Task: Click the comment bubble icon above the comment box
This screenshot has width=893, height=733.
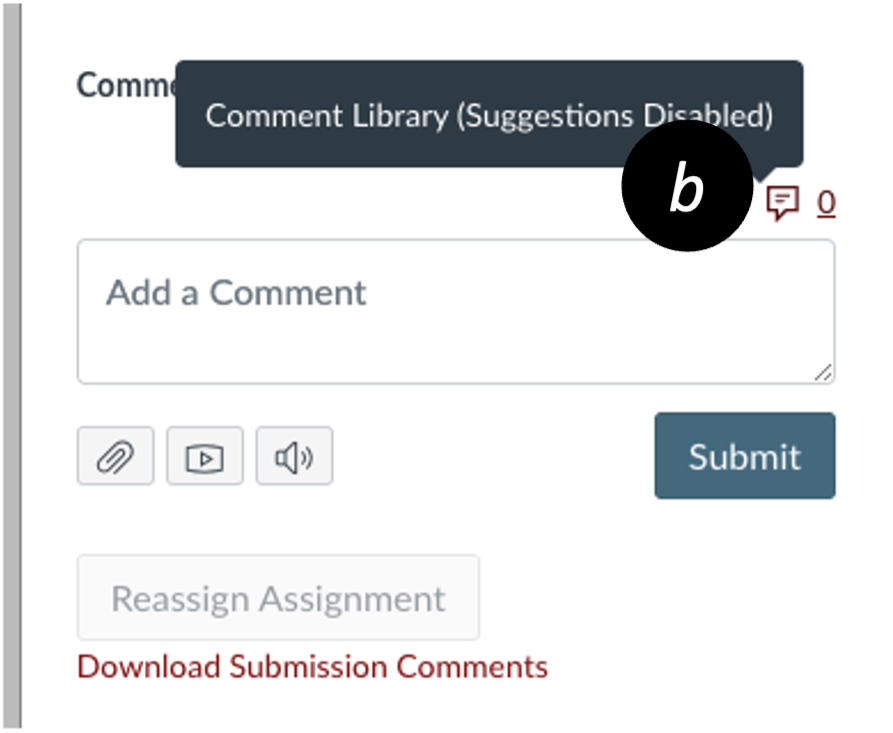Action: coord(784,203)
